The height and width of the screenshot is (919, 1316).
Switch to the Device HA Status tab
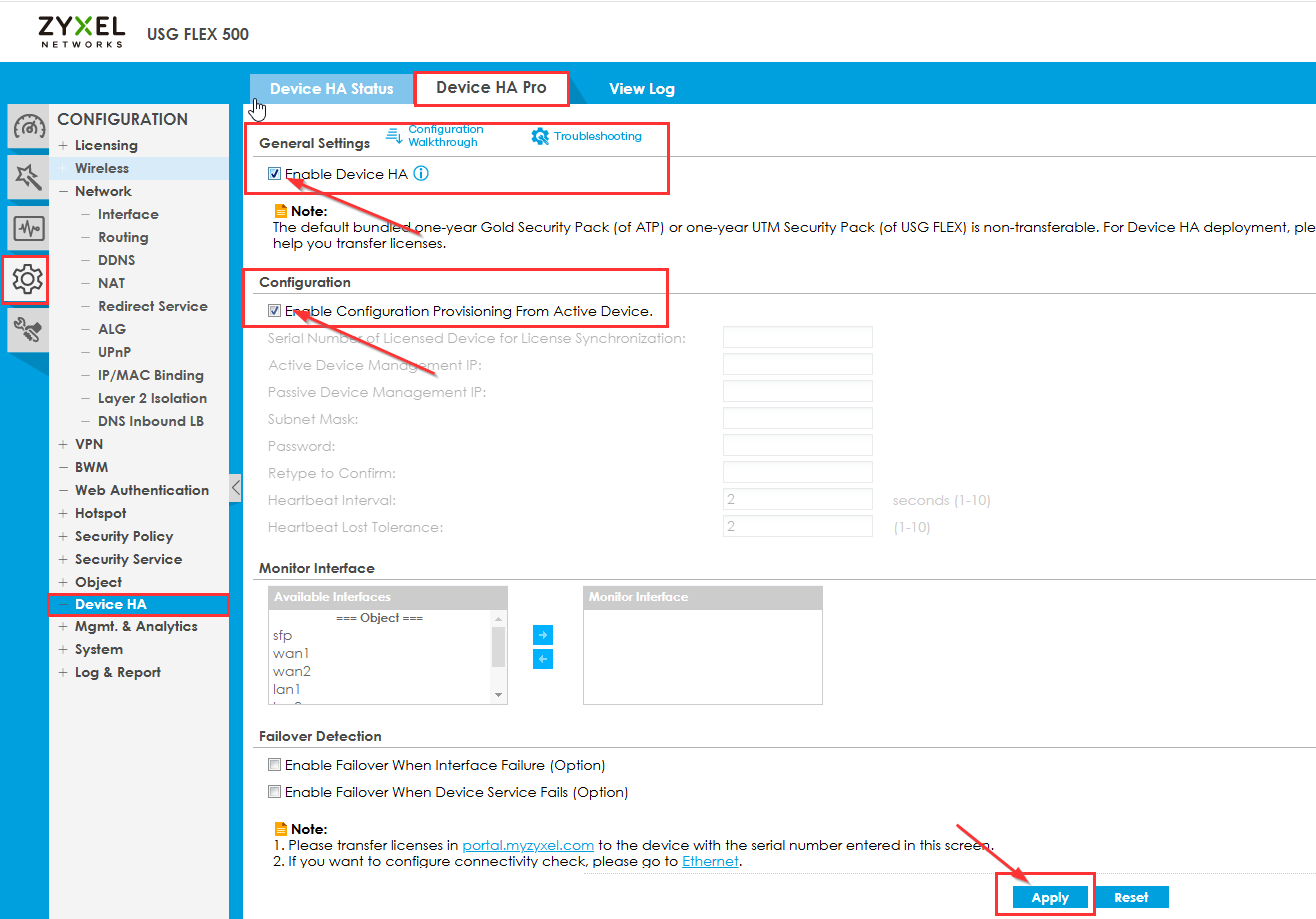(x=331, y=88)
